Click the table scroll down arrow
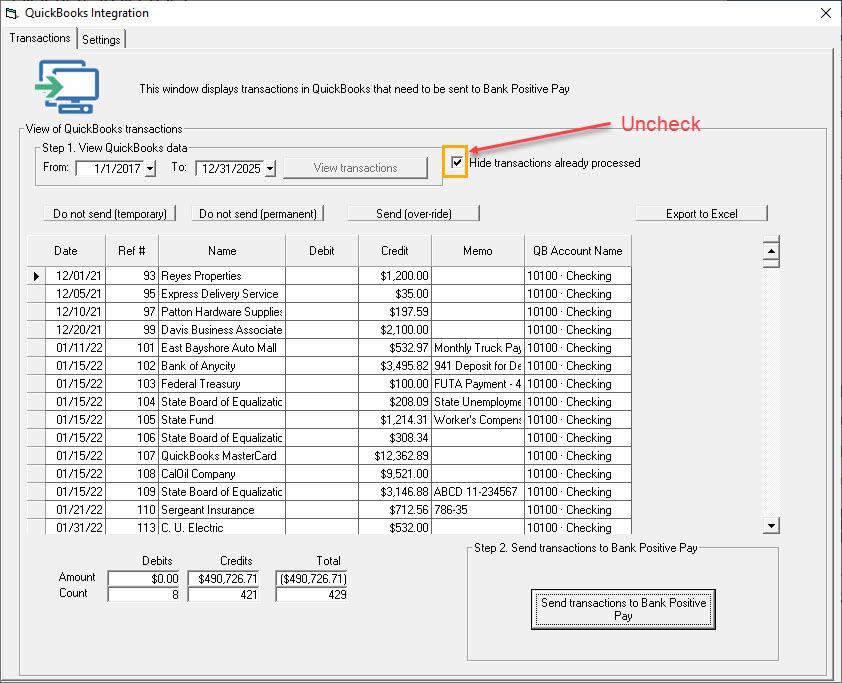 tap(771, 526)
